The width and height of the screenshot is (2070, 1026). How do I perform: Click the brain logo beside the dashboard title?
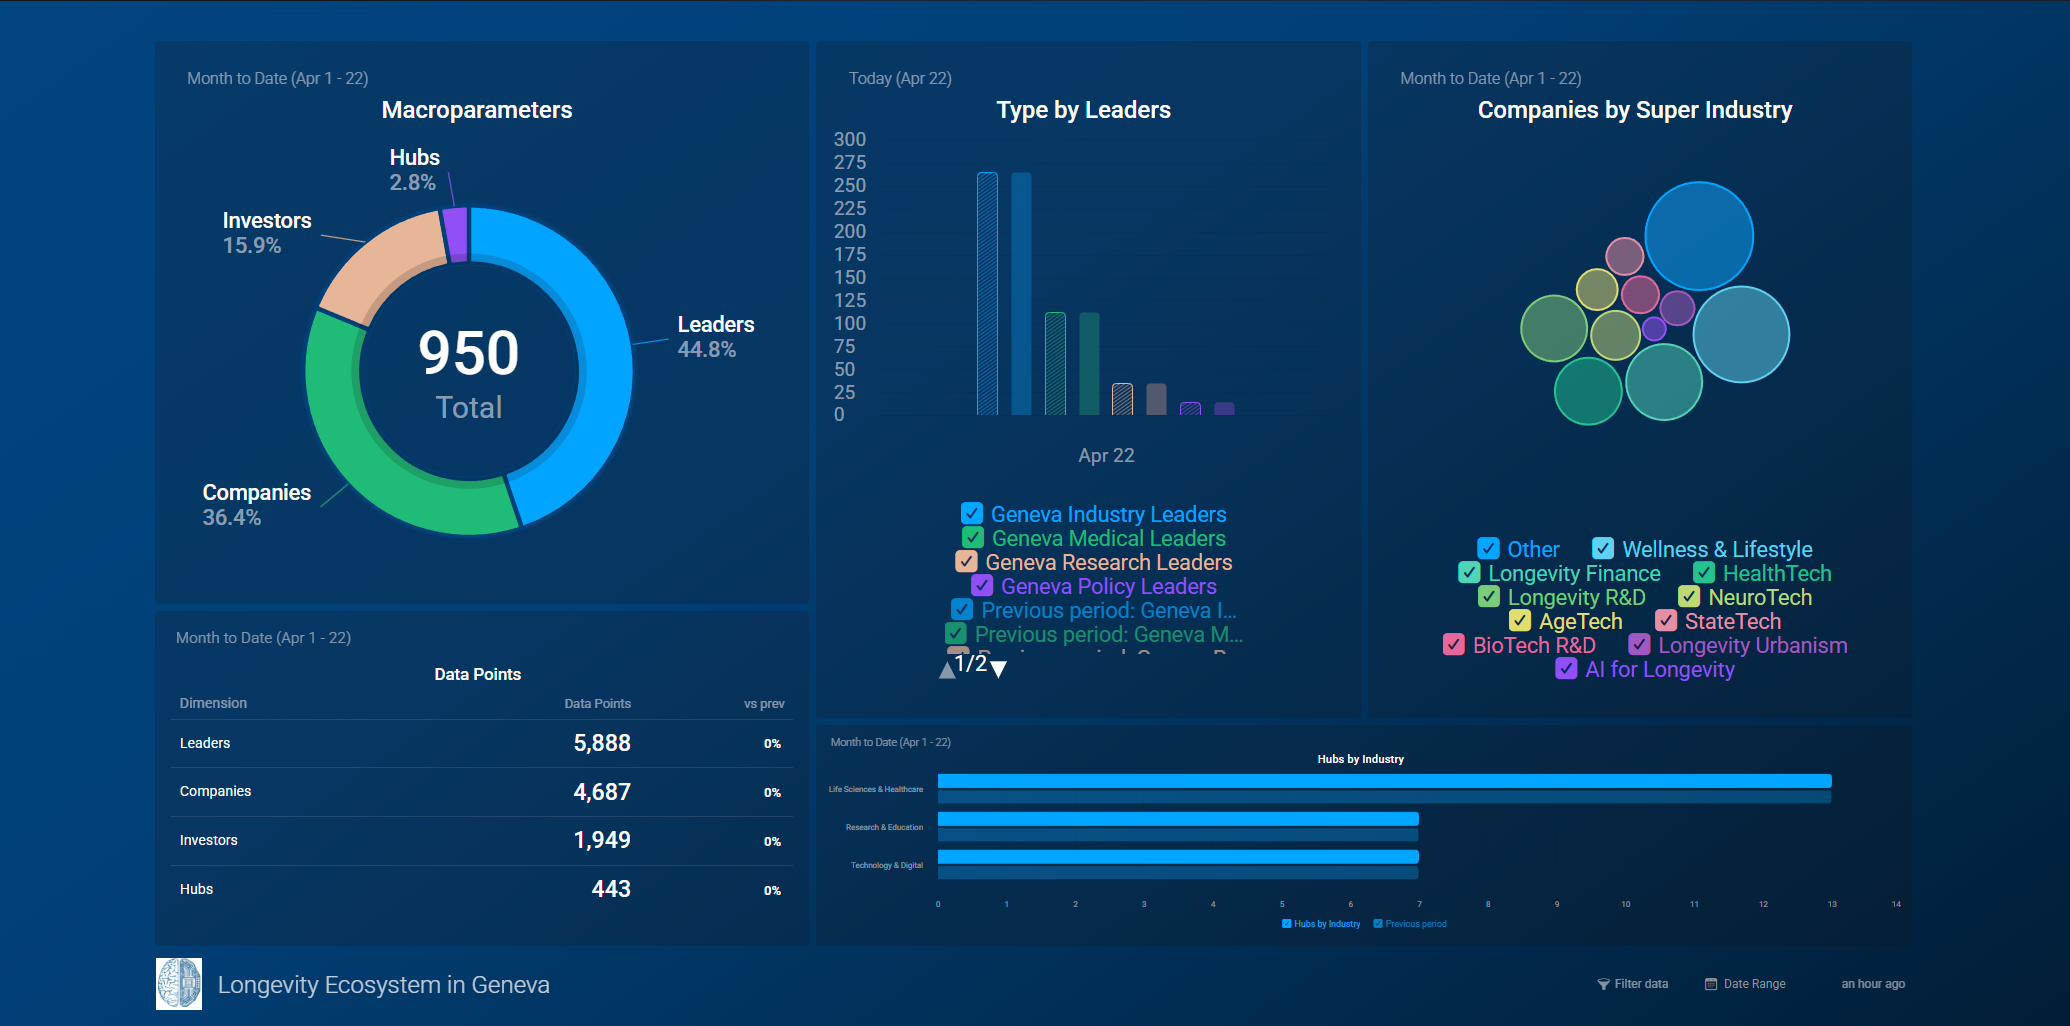(179, 984)
